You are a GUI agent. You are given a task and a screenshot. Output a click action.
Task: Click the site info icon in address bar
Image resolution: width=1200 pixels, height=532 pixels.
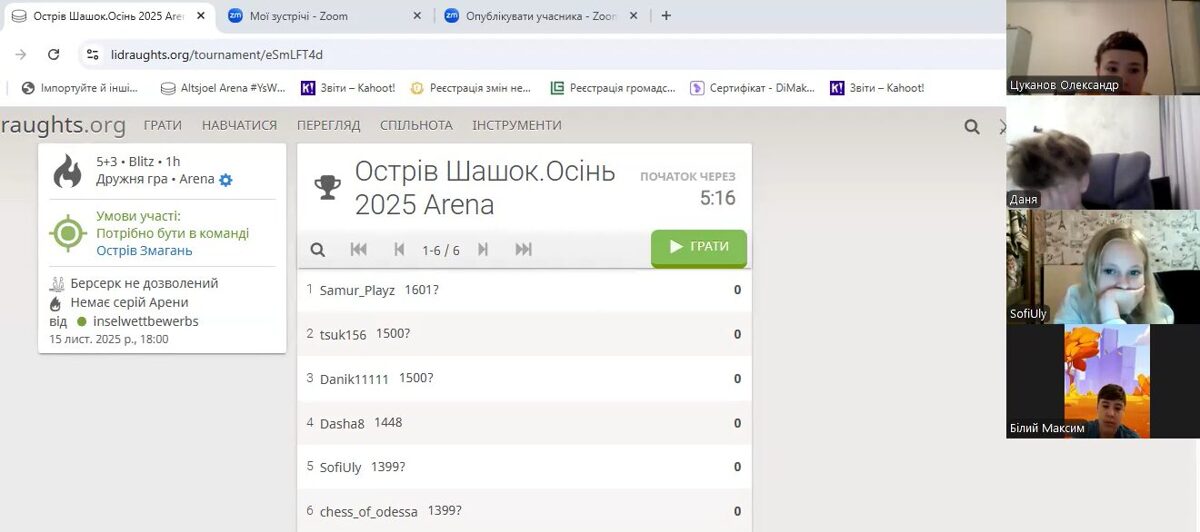tap(92, 55)
